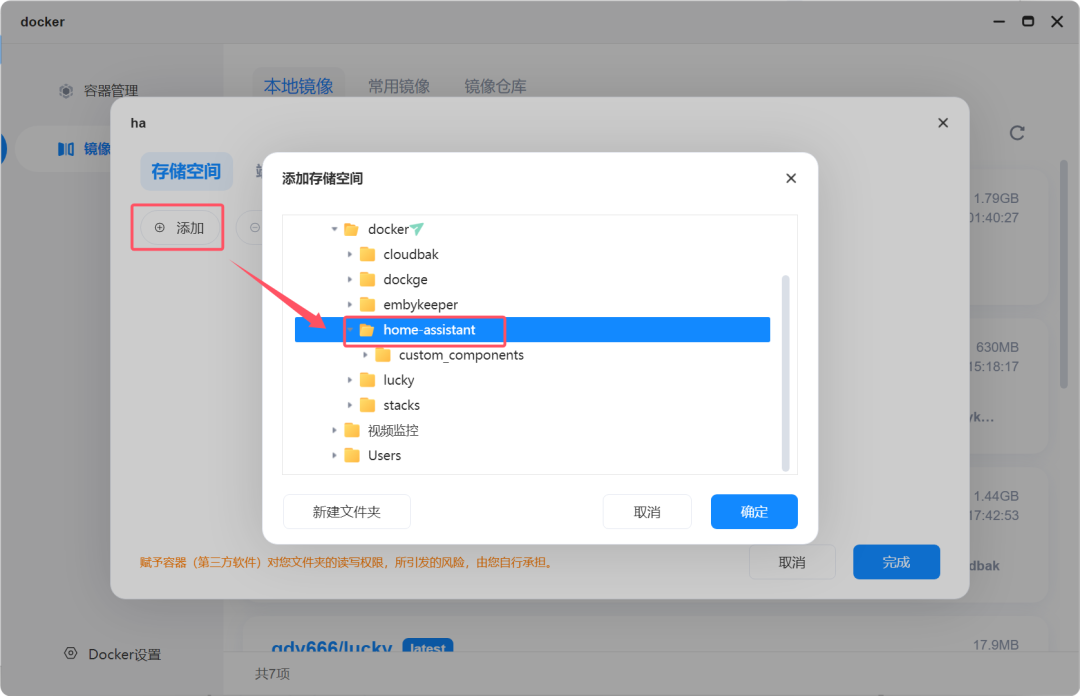Click the latest tag badge
The height and width of the screenshot is (696, 1080).
click(x=428, y=646)
